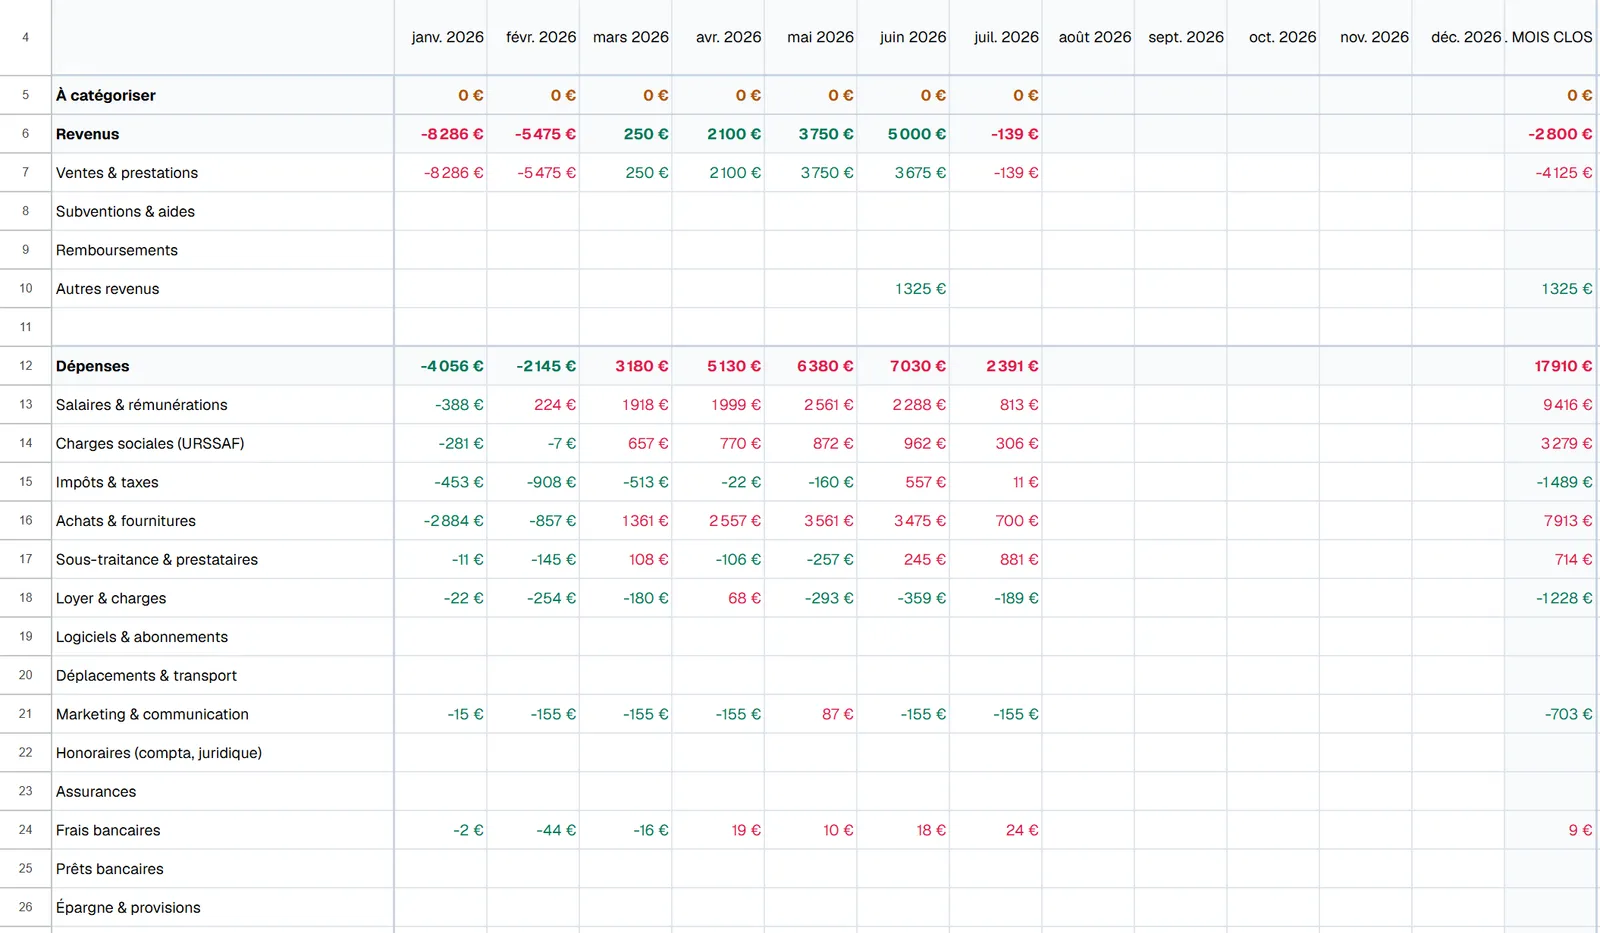Click the Autres revenus '1 325 €' June cell

904,289
